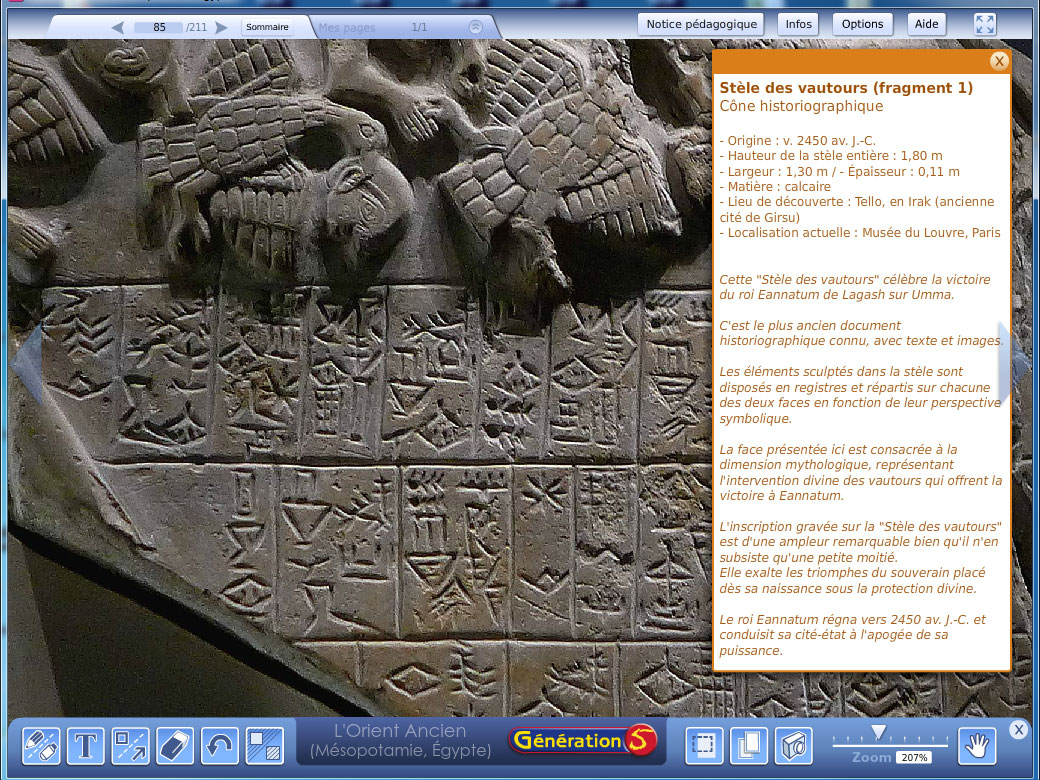Click the Options button
The width and height of the screenshot is (1040, 780).
pos(862,24)
